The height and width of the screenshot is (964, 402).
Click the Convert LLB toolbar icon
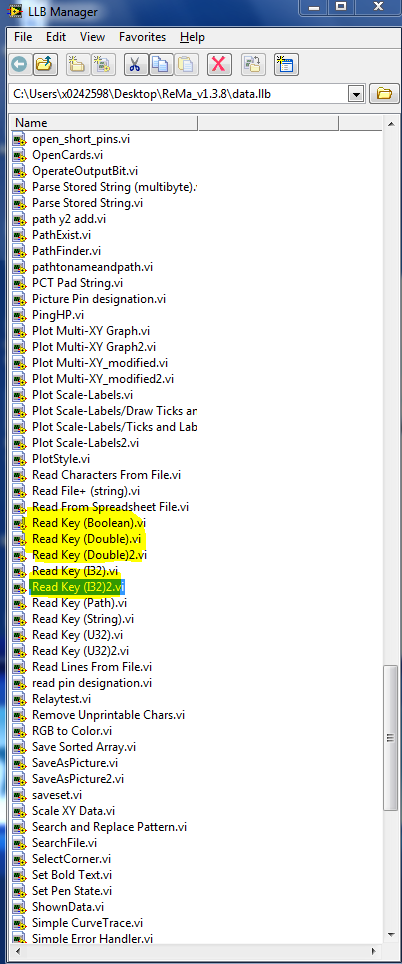253,64
